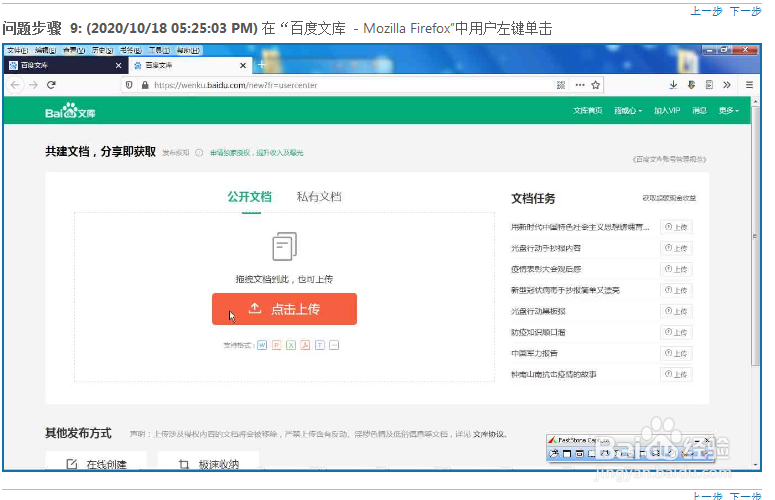Click the PowerPoint format icon
Viewport: 775px width, 500px height.
click(276, 345)
